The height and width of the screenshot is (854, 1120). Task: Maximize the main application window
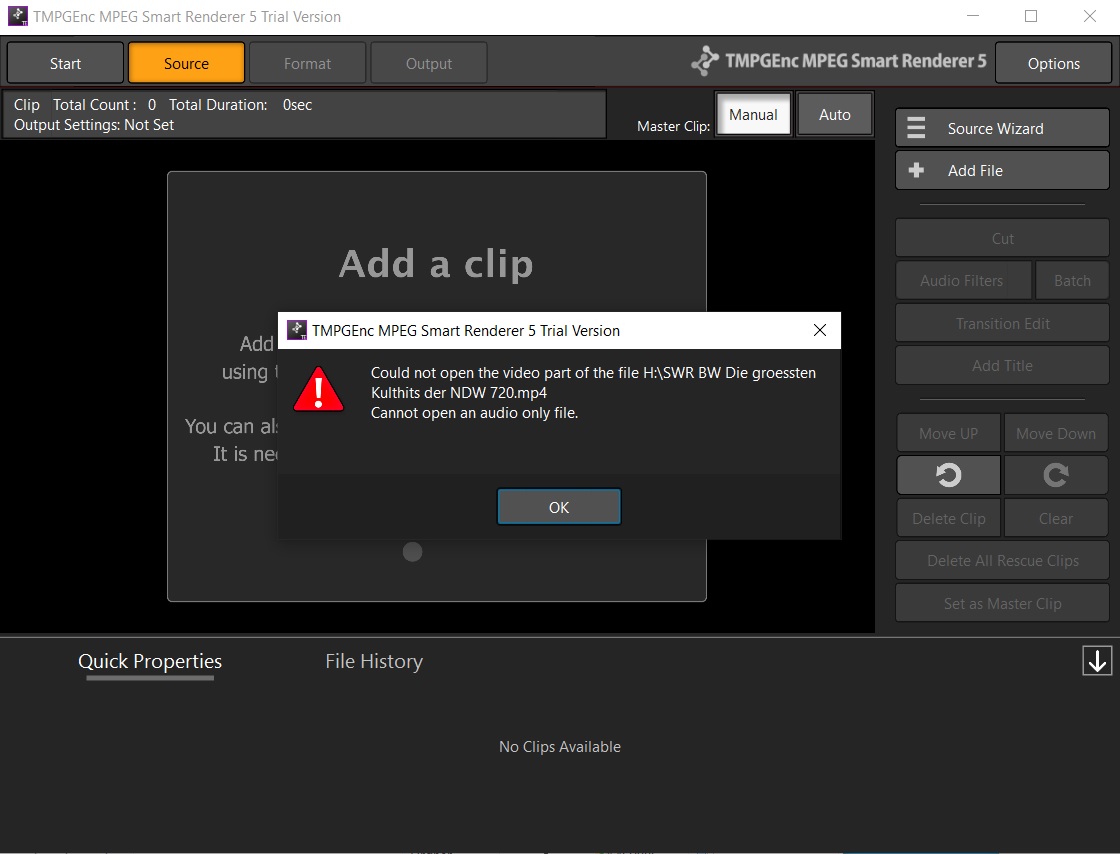pyautogui.click(x=1031, y=16)
